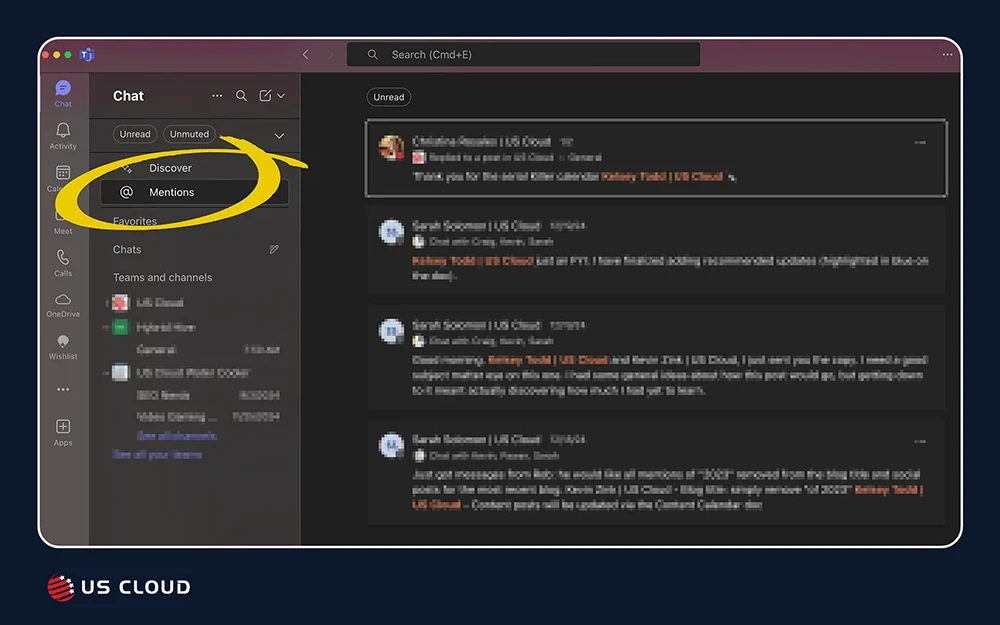Screen dimensions: 1000x625
Task: Click the pencil icon beside Chats
Action: point(274,249)
